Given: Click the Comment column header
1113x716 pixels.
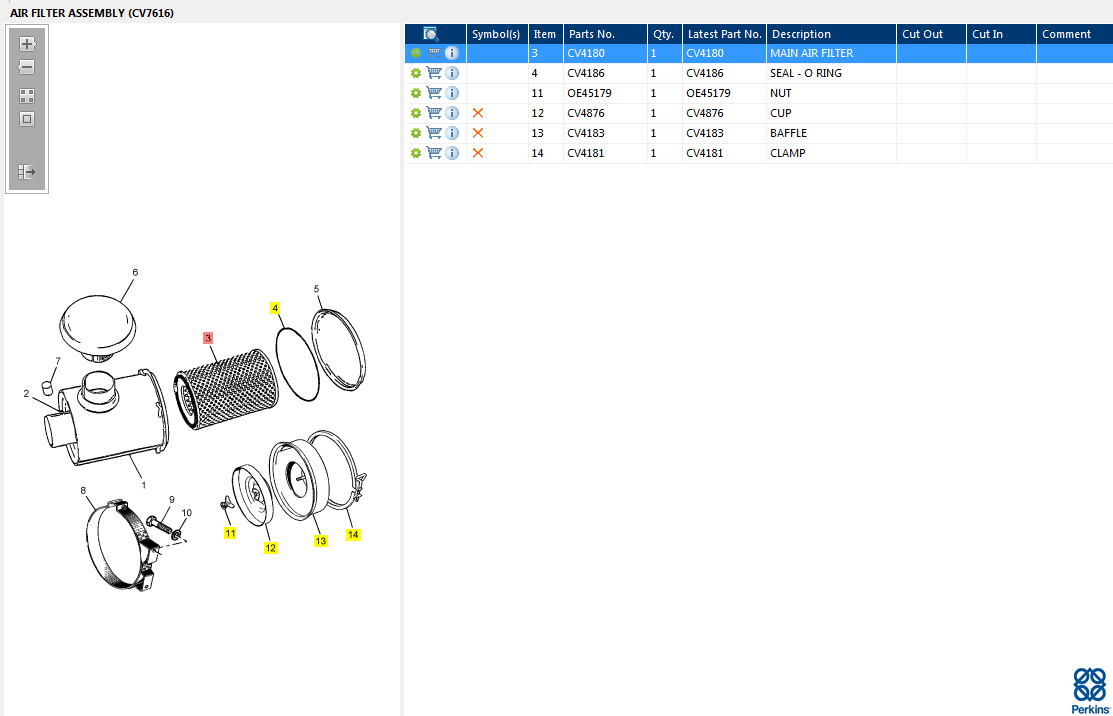Looking at the screenshot, I should 1074,34.
